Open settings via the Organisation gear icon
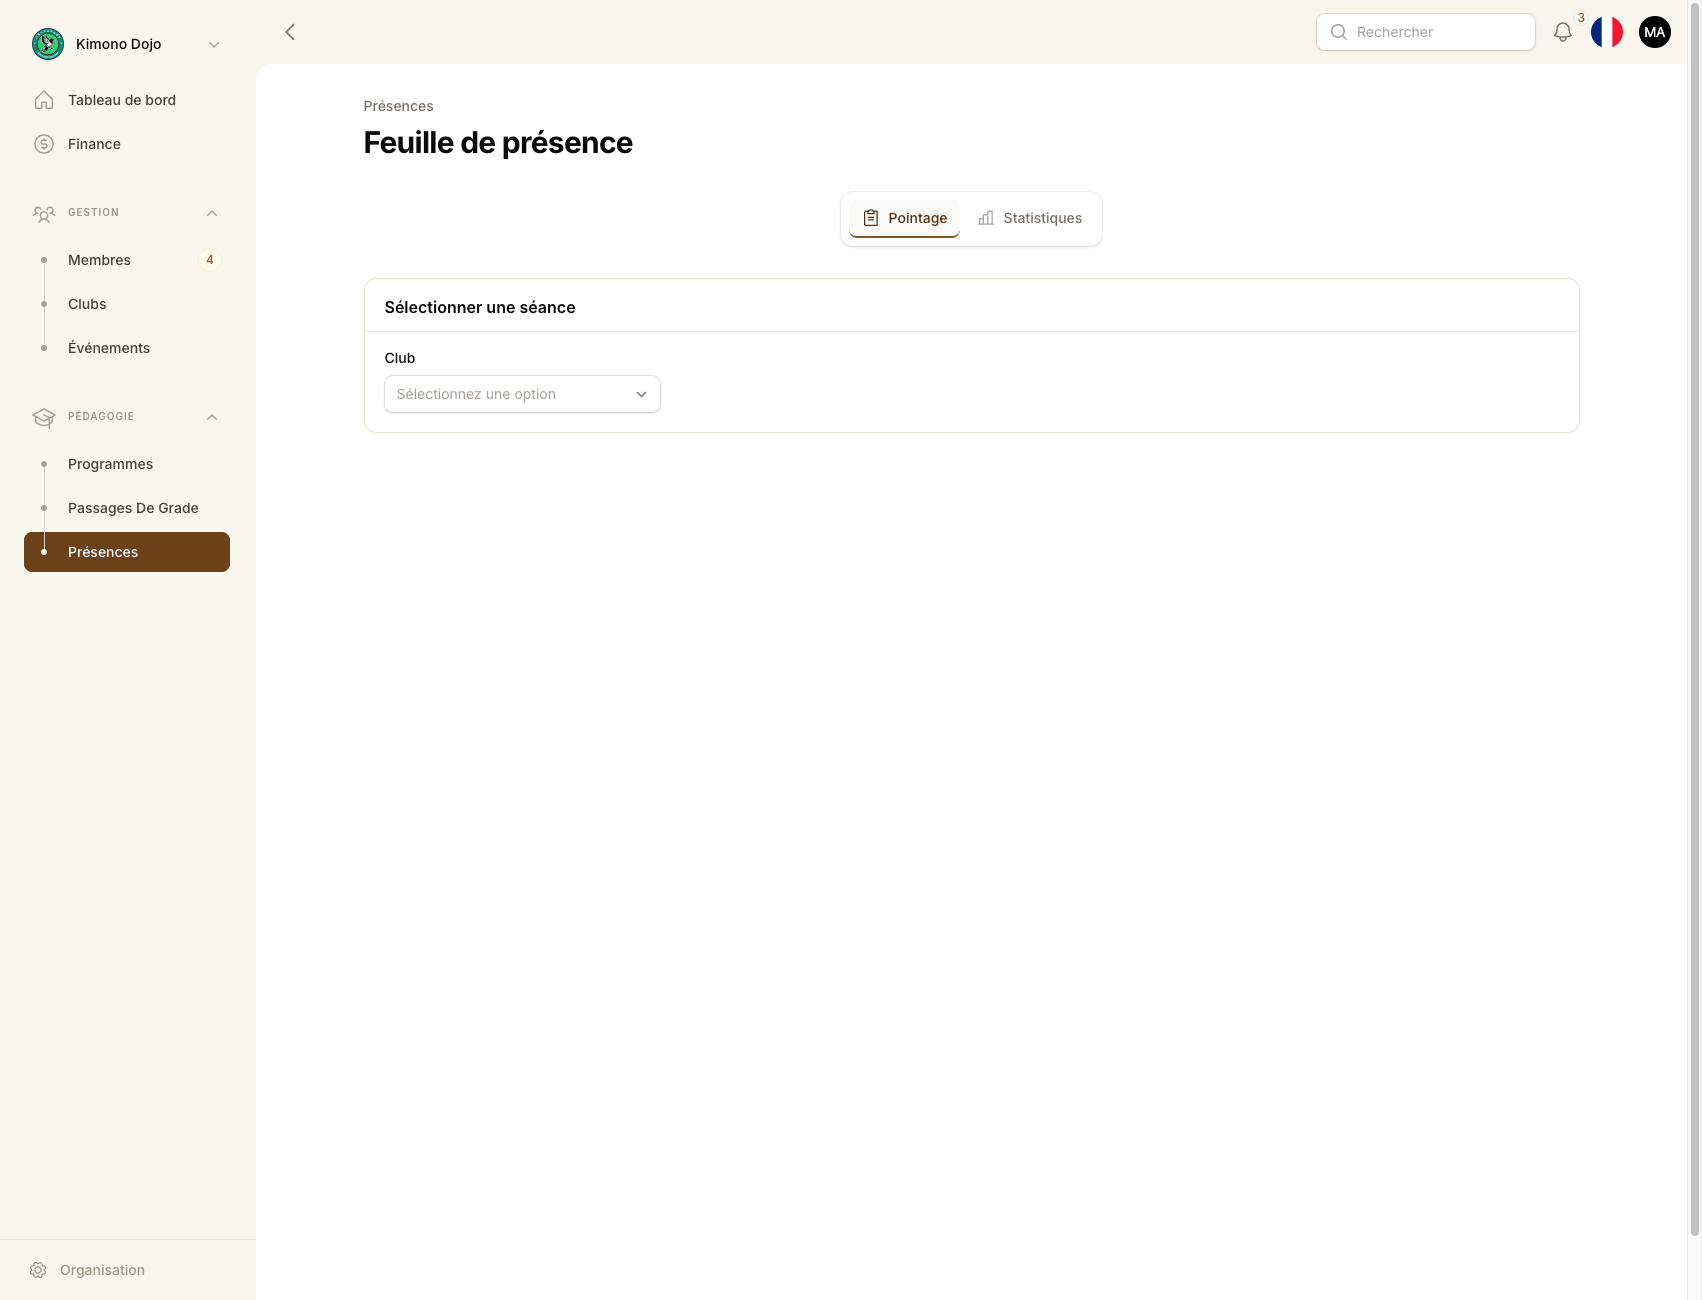The height and width of the screenshot is (1300, 1702). click(x=37, y=1269)
